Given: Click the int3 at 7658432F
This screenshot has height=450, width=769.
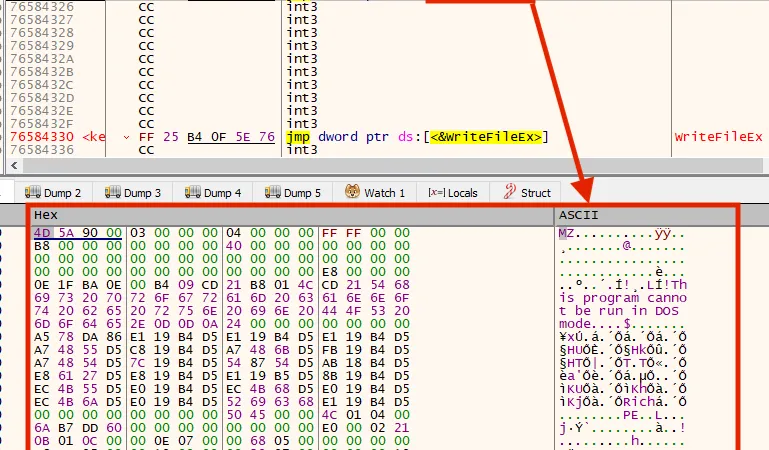Looking at the screenshot, I should (x=302, y=124).
